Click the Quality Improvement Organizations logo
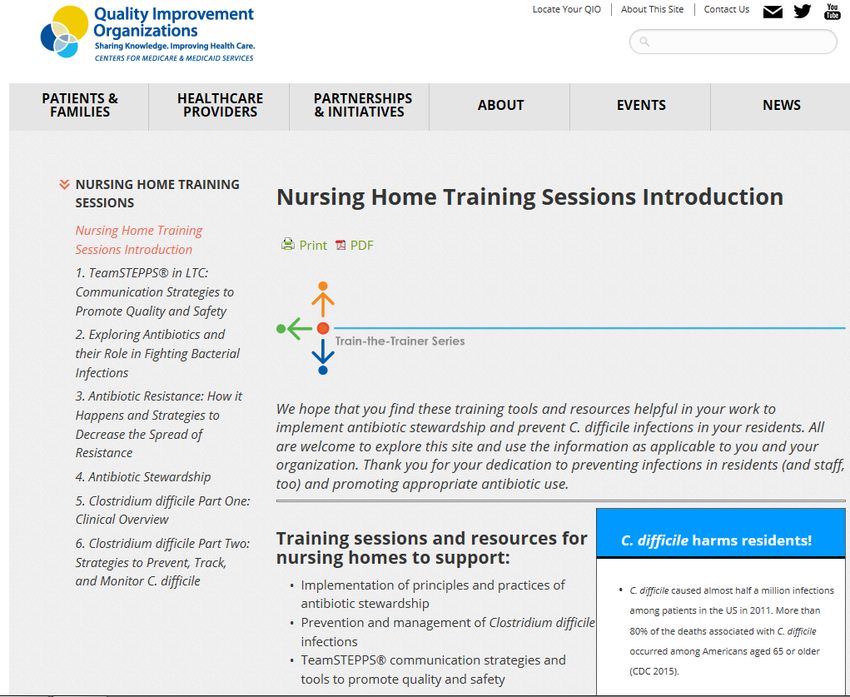This screenshot has height=697, width=850. click(x=147, y=33)
